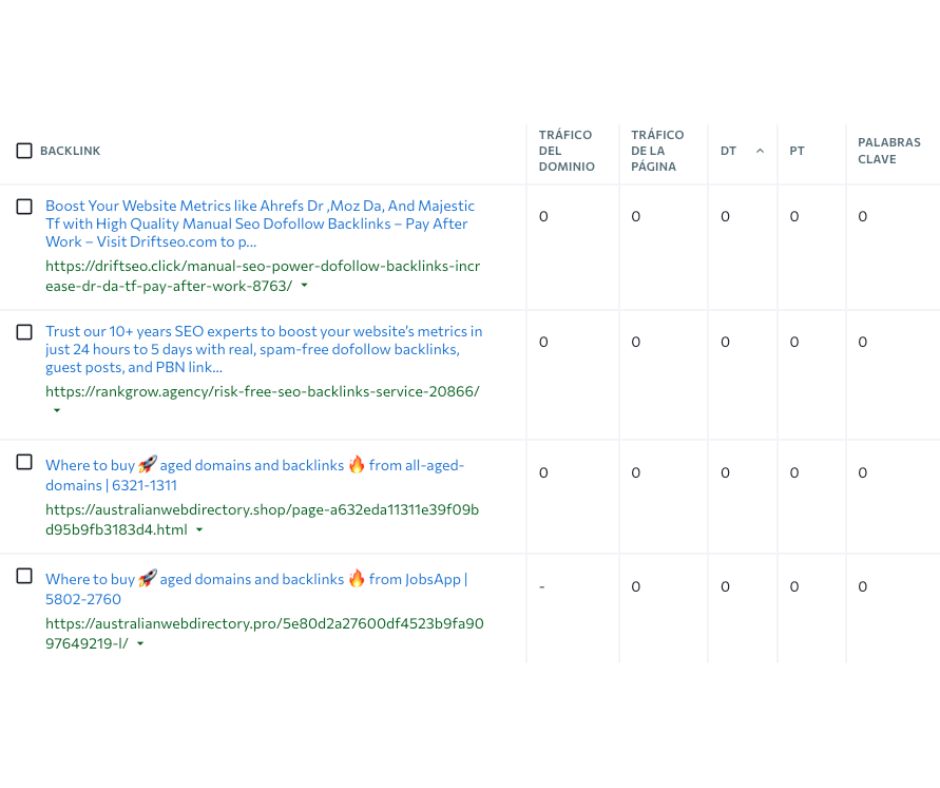Expand the driftseo.click URL dropdown arrow
This screenshot has height=788, width=940.
(x=304, y=286)
